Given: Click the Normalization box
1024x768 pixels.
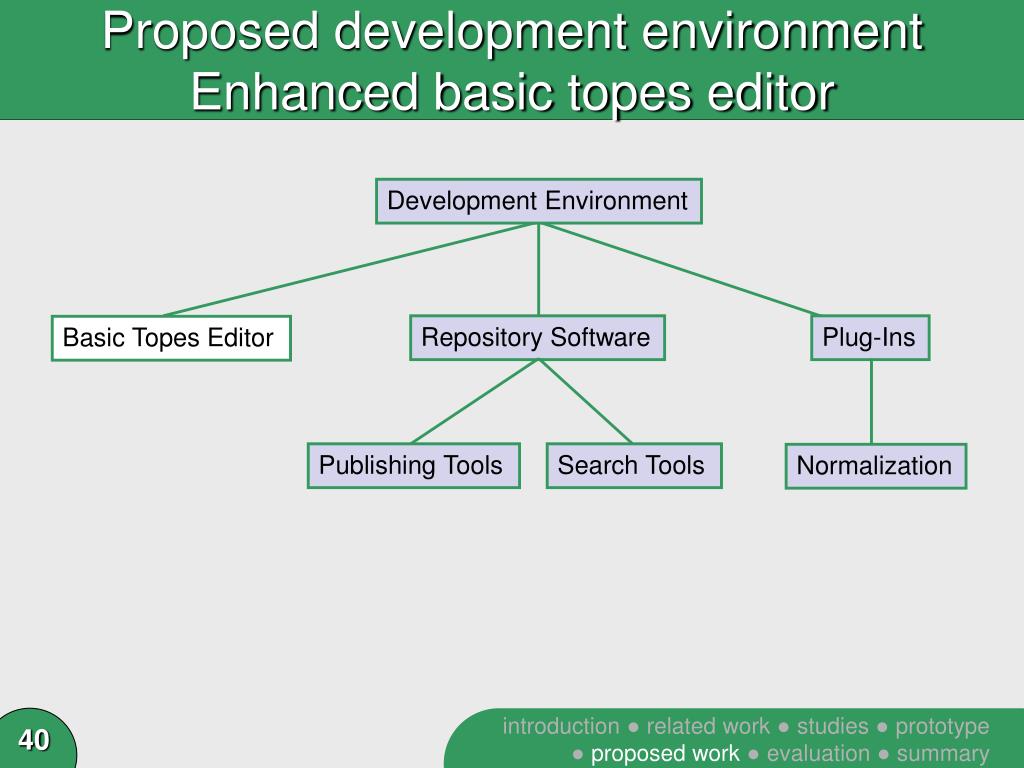Looking at the screenshot, I should (876, 466).
